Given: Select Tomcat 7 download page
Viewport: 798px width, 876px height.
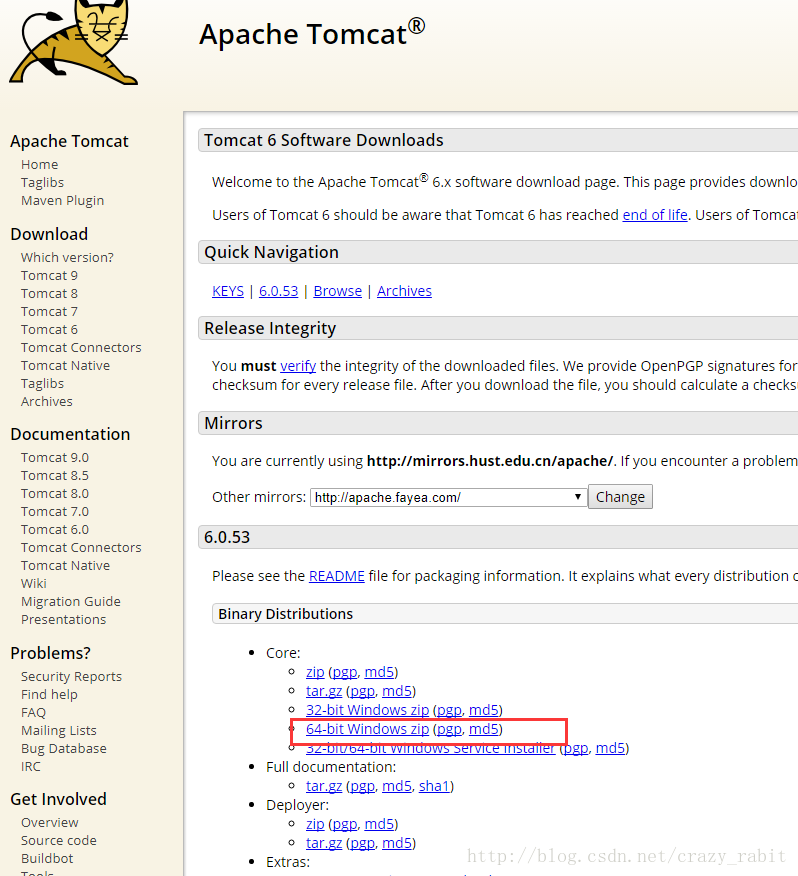Looking at the screenshot, I should (49, 311).
